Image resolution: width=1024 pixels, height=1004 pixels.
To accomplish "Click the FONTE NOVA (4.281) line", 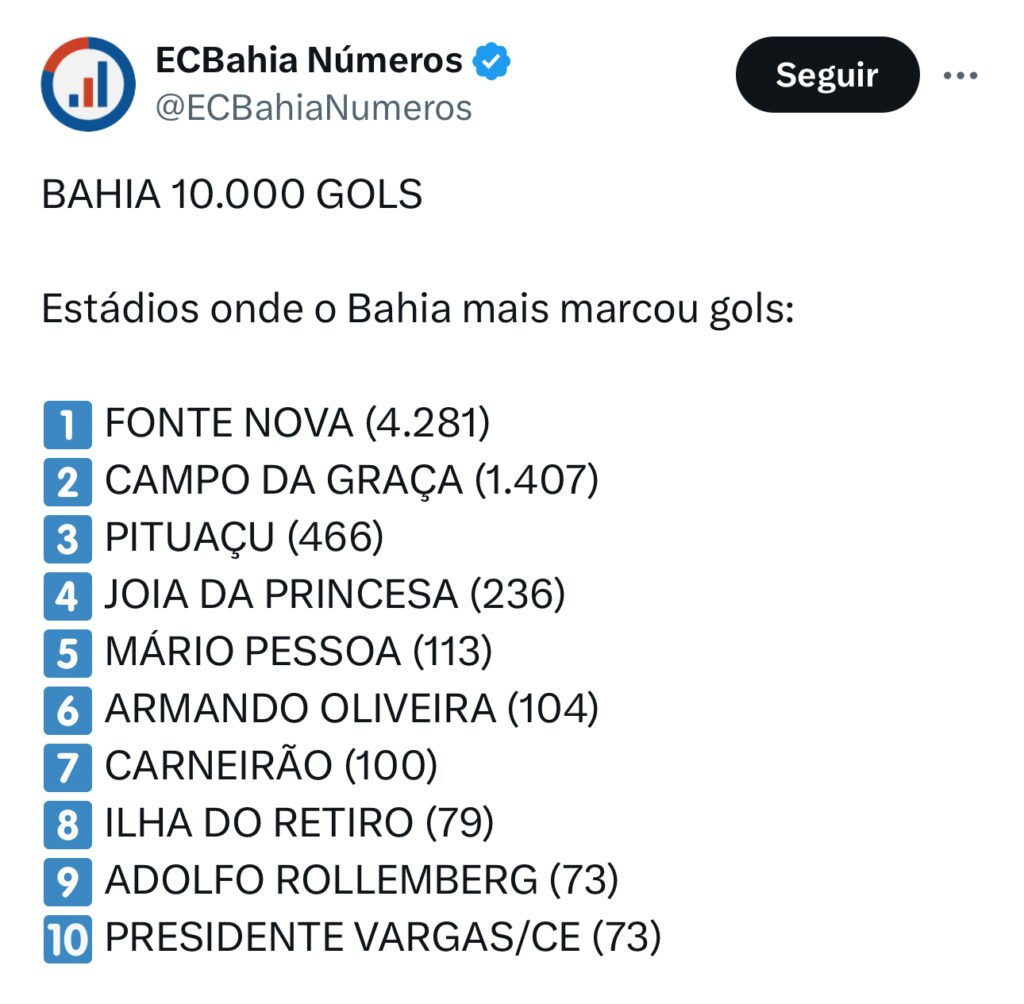I will [298, 425].
